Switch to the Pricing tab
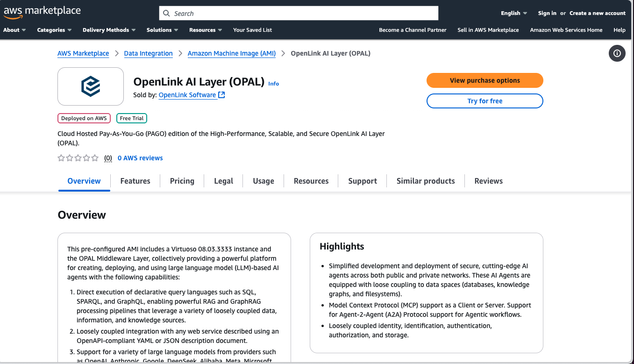This screenshot has height=364, width=634. coord(182,181)
